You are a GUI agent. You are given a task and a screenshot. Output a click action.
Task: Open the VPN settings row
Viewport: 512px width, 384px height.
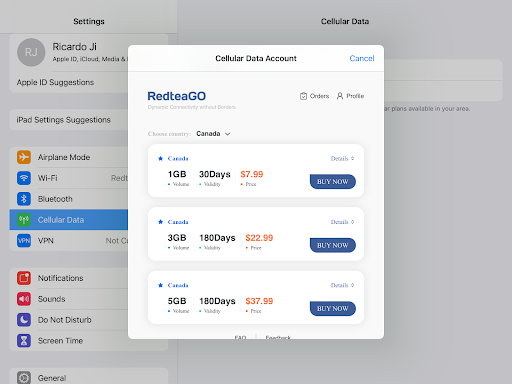[x=69, y=241]
